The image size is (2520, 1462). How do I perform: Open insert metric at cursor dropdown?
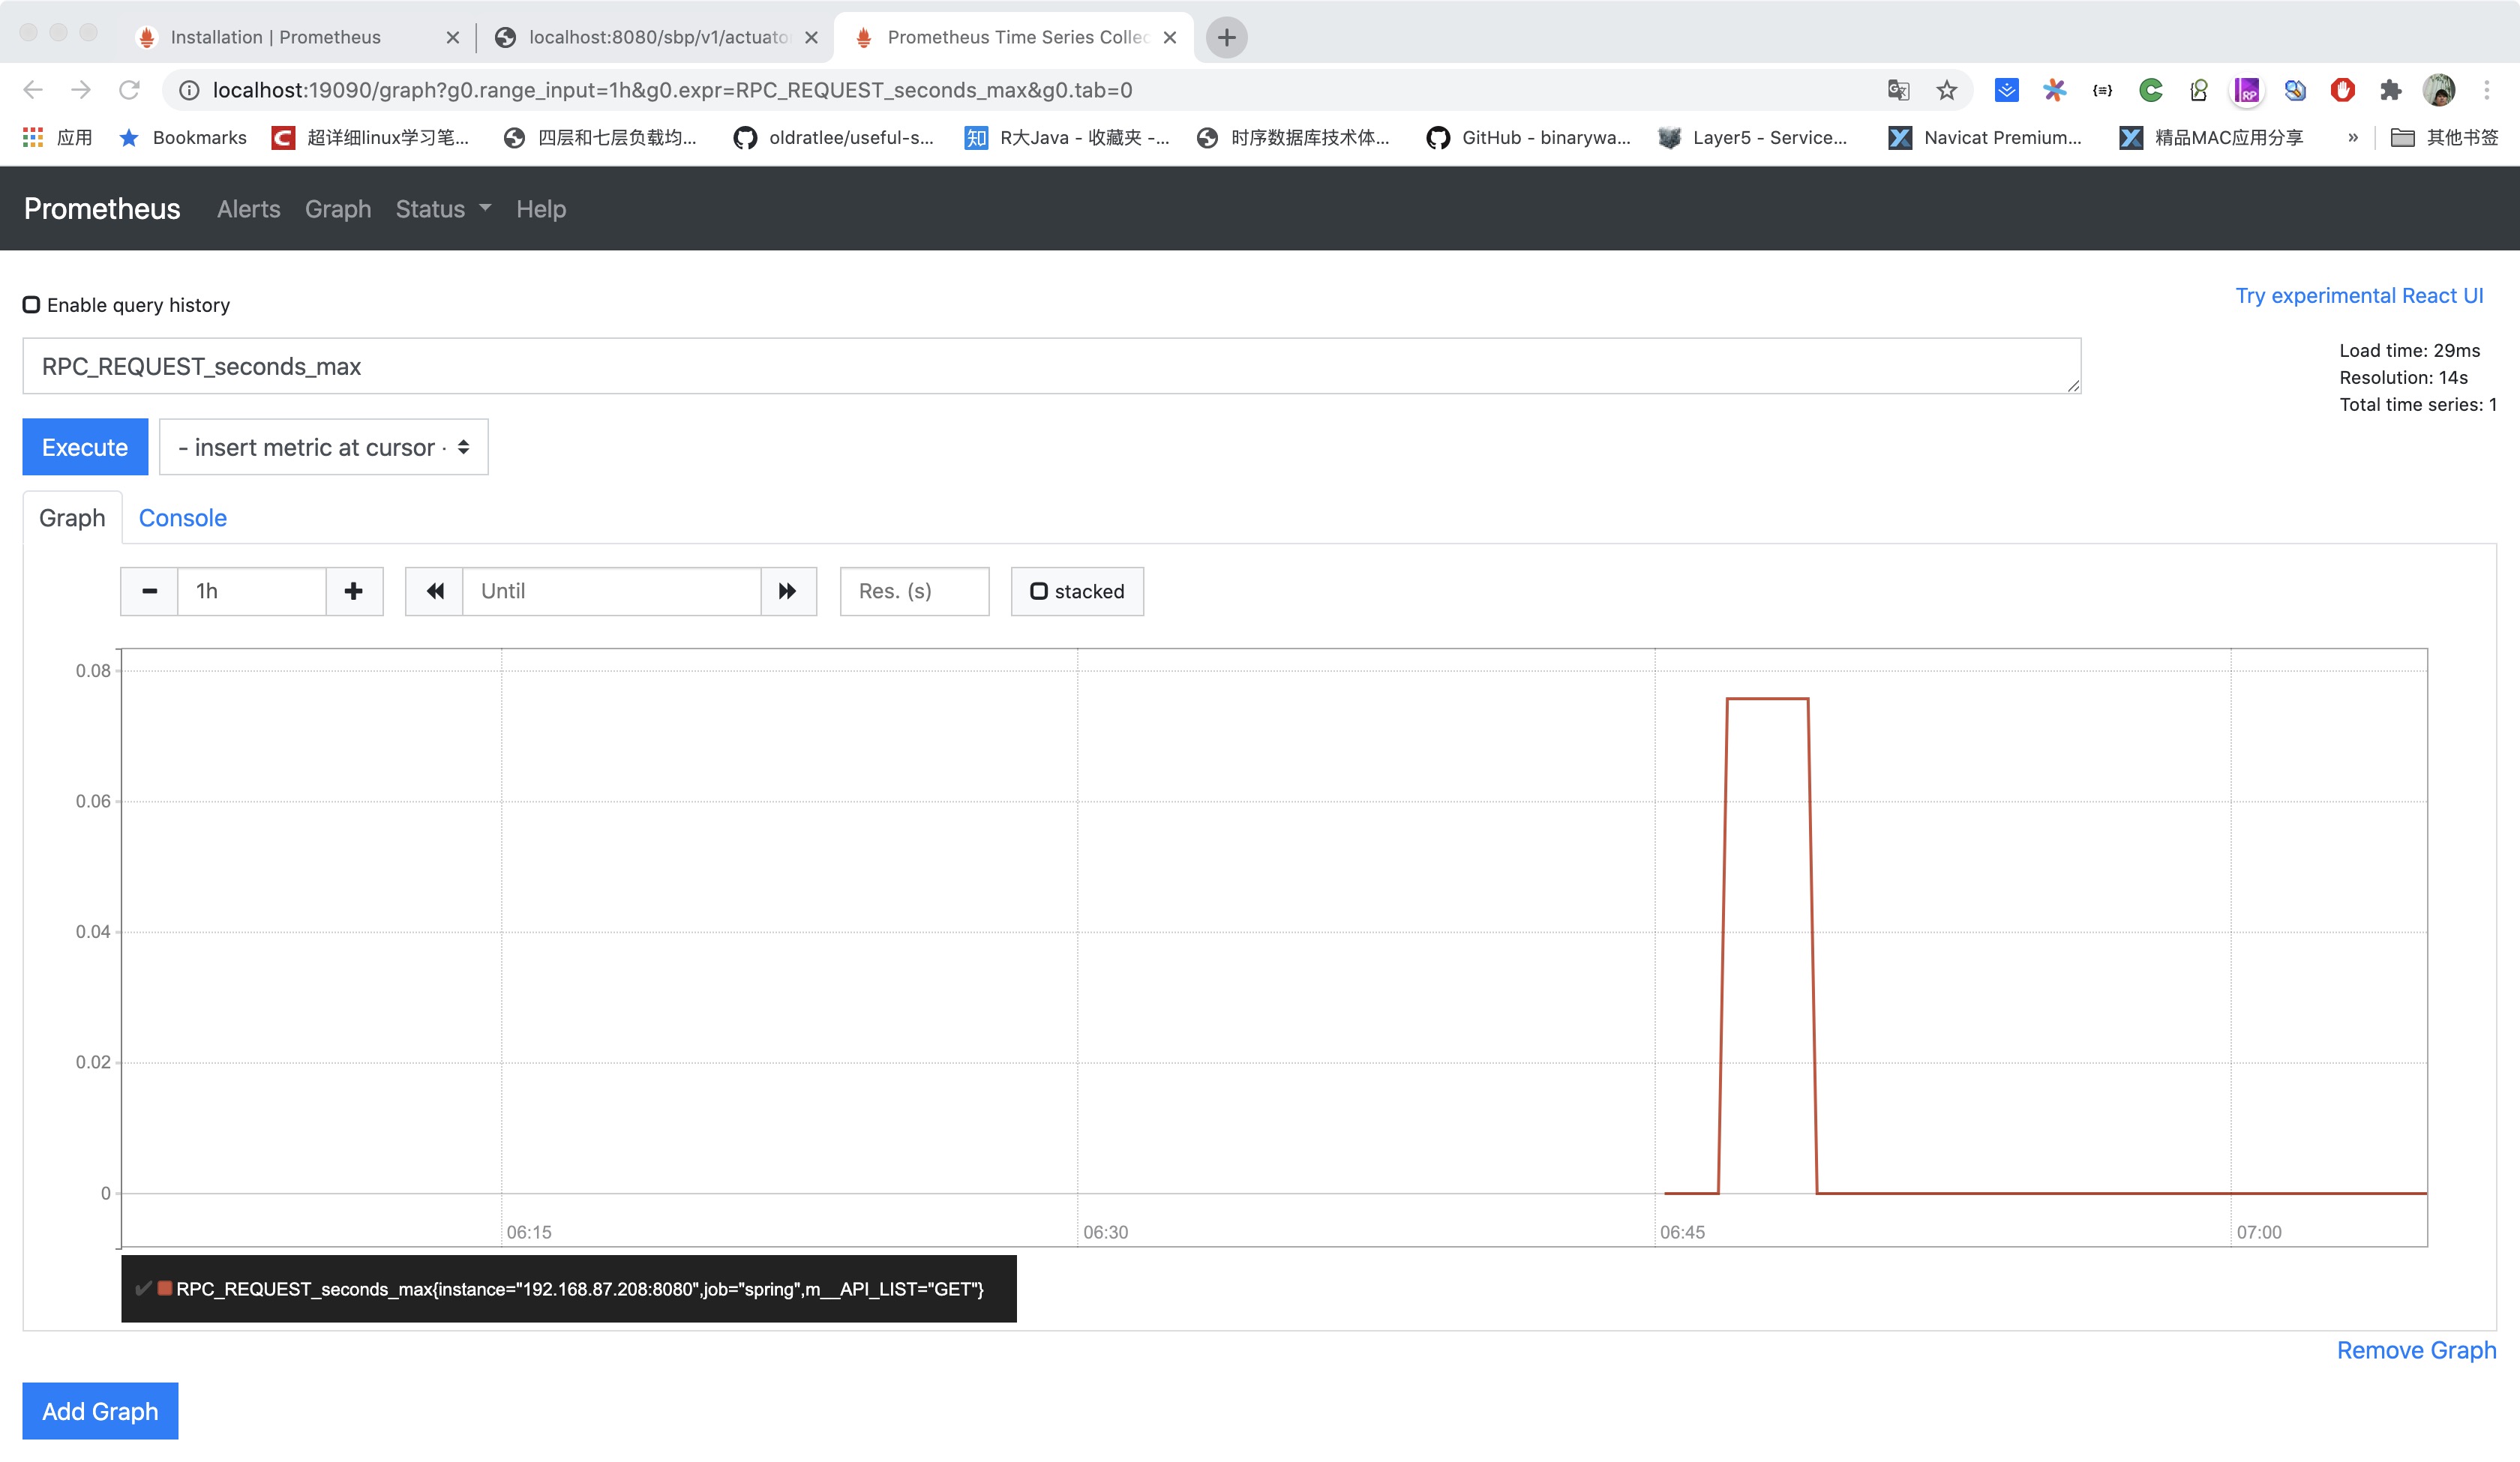pyautogui.click(x=323, y=447)
